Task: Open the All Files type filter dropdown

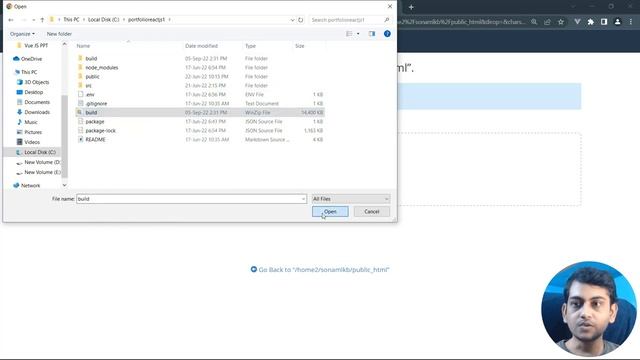Action: (351, 199)
